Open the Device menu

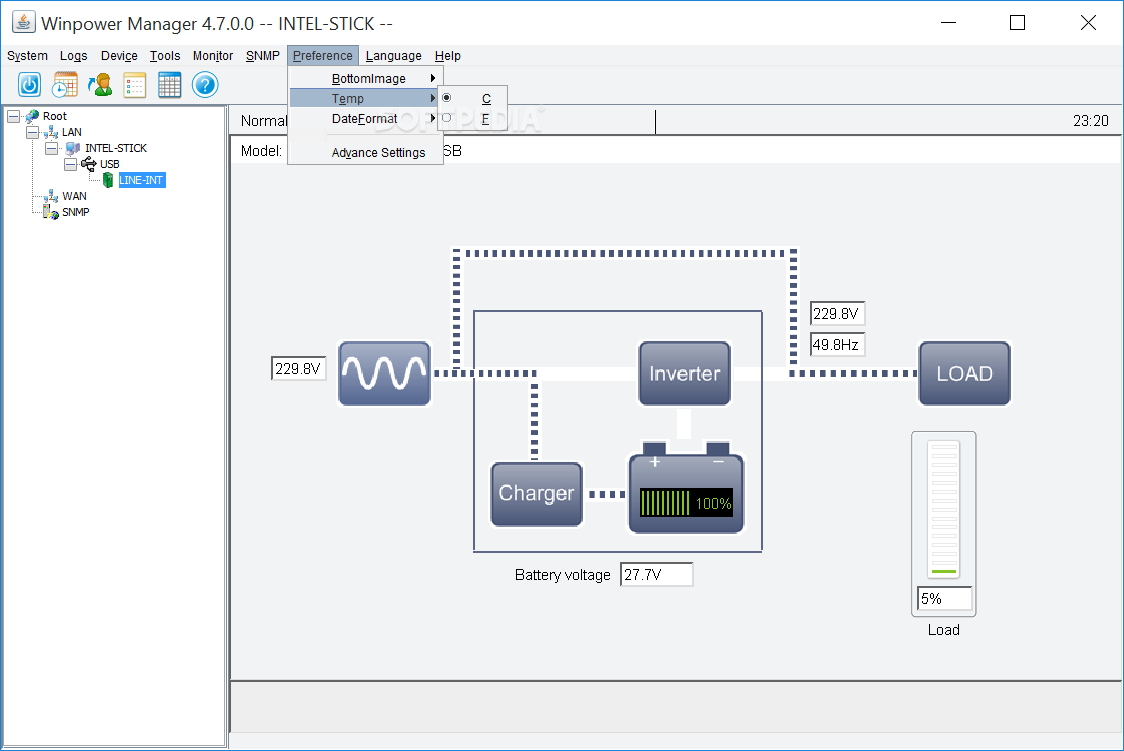119,56
